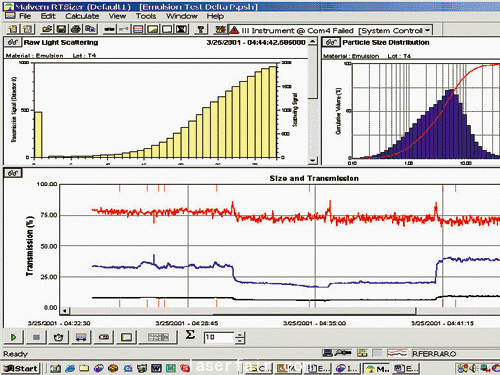This screenshot has width=500, height=375.
Task: Click the averaging count input field
Action: coord(219,337)
